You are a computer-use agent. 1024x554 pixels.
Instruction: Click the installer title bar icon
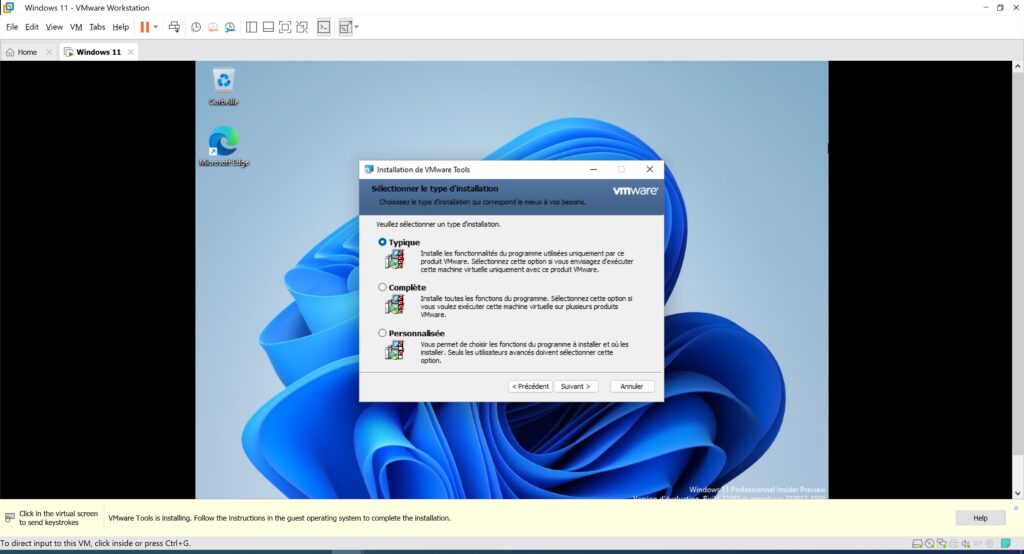(368, 169)
